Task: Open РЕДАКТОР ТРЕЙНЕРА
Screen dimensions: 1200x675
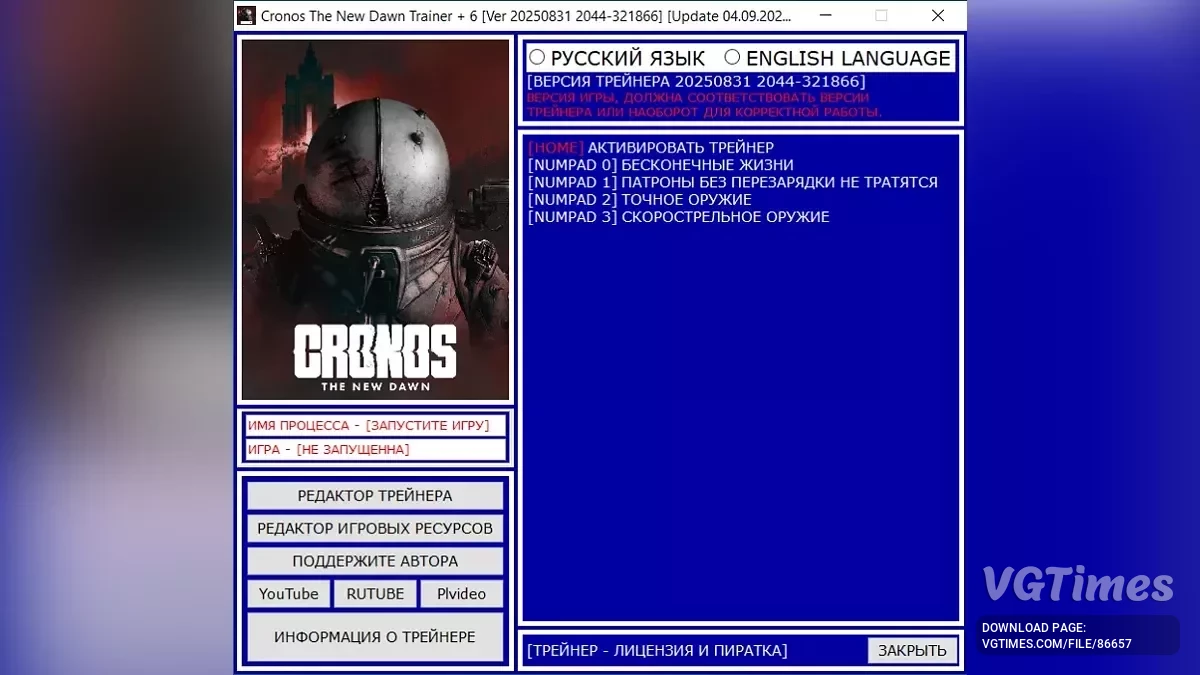Action: click(374, 495)
